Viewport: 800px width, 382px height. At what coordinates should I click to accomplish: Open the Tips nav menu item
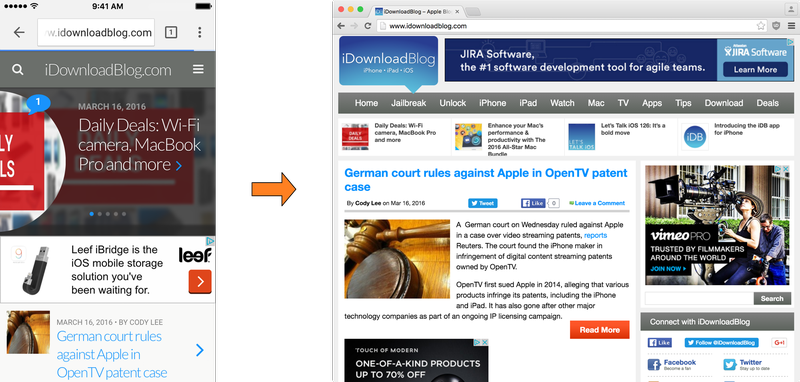coord(683,103)
